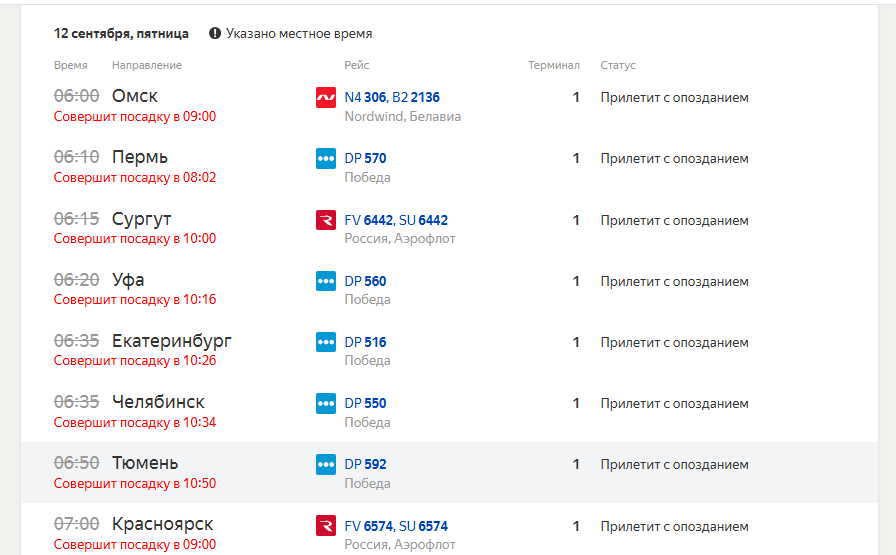896x555 pixels.
Task: Open flight DP 570 from Perm
Action: [x=365, y=158]
